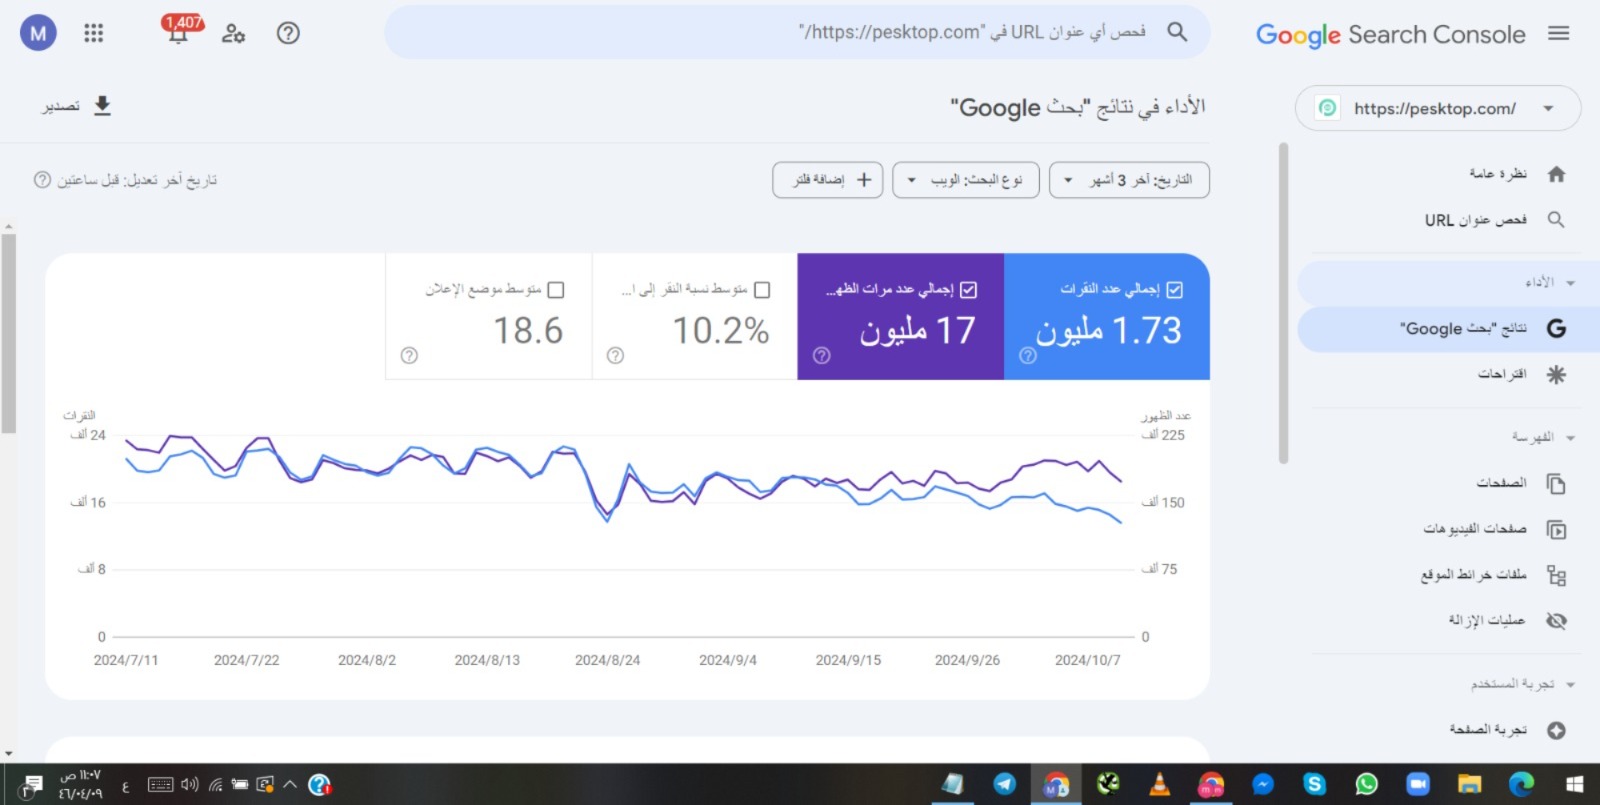Click help icon on total clicks card
Screen dimensions: 1600x805
click(x=1028, y=355)
